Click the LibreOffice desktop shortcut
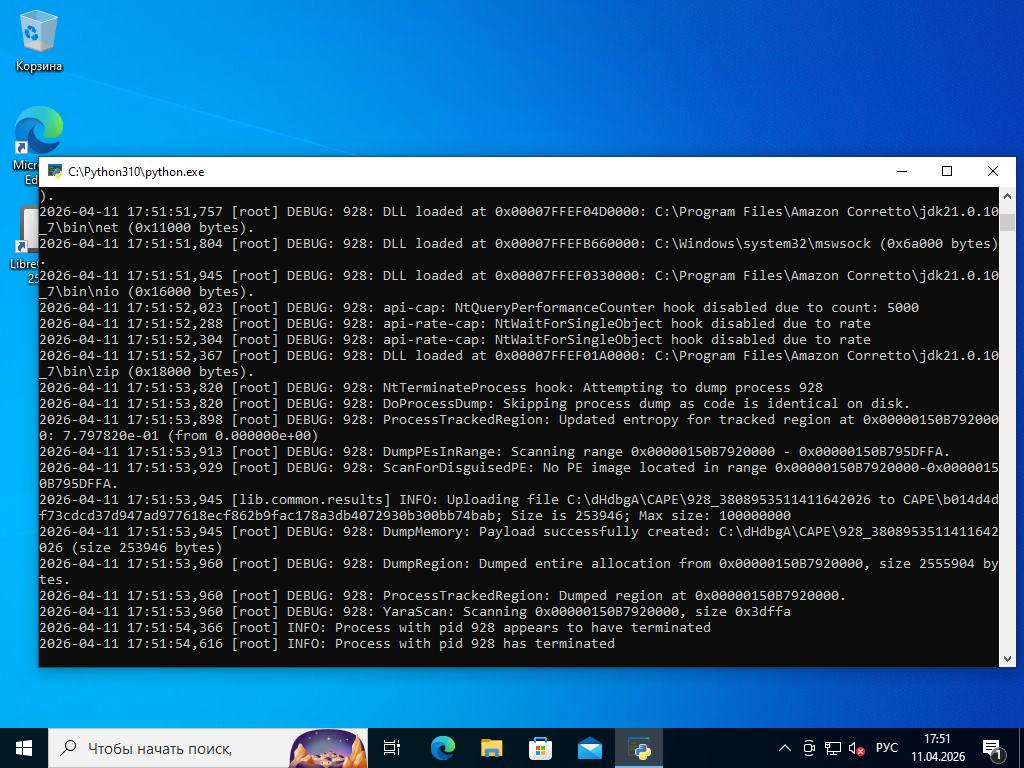 coord(28,235)
